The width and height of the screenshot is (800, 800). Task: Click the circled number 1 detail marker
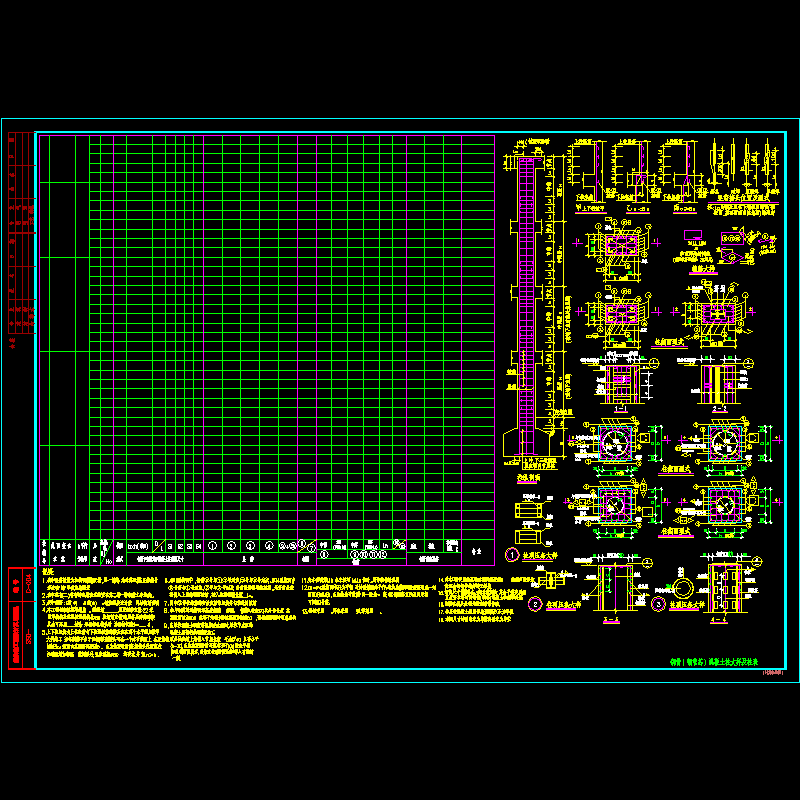[x=511, y=554]
